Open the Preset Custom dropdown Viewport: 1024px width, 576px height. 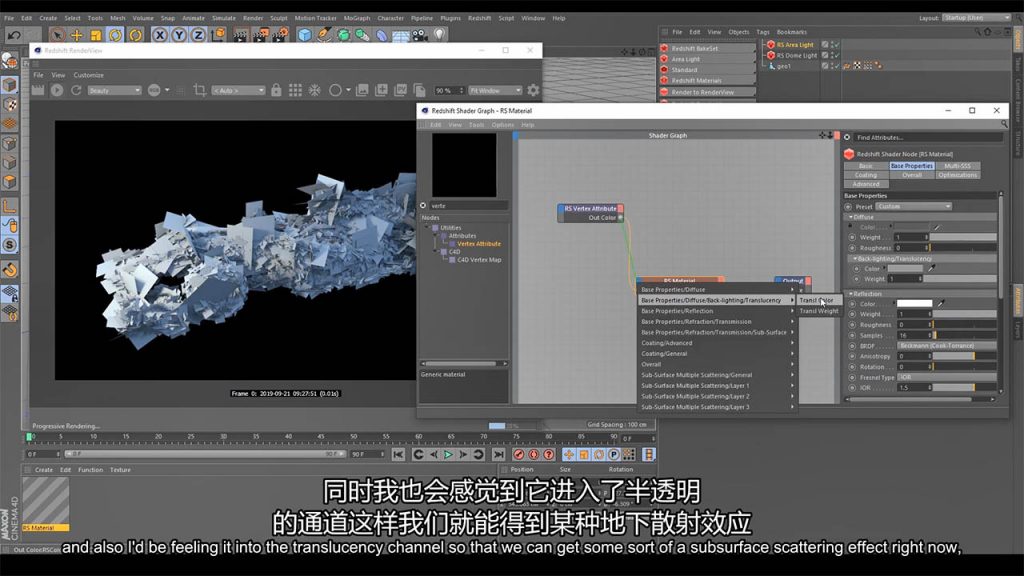913,206
